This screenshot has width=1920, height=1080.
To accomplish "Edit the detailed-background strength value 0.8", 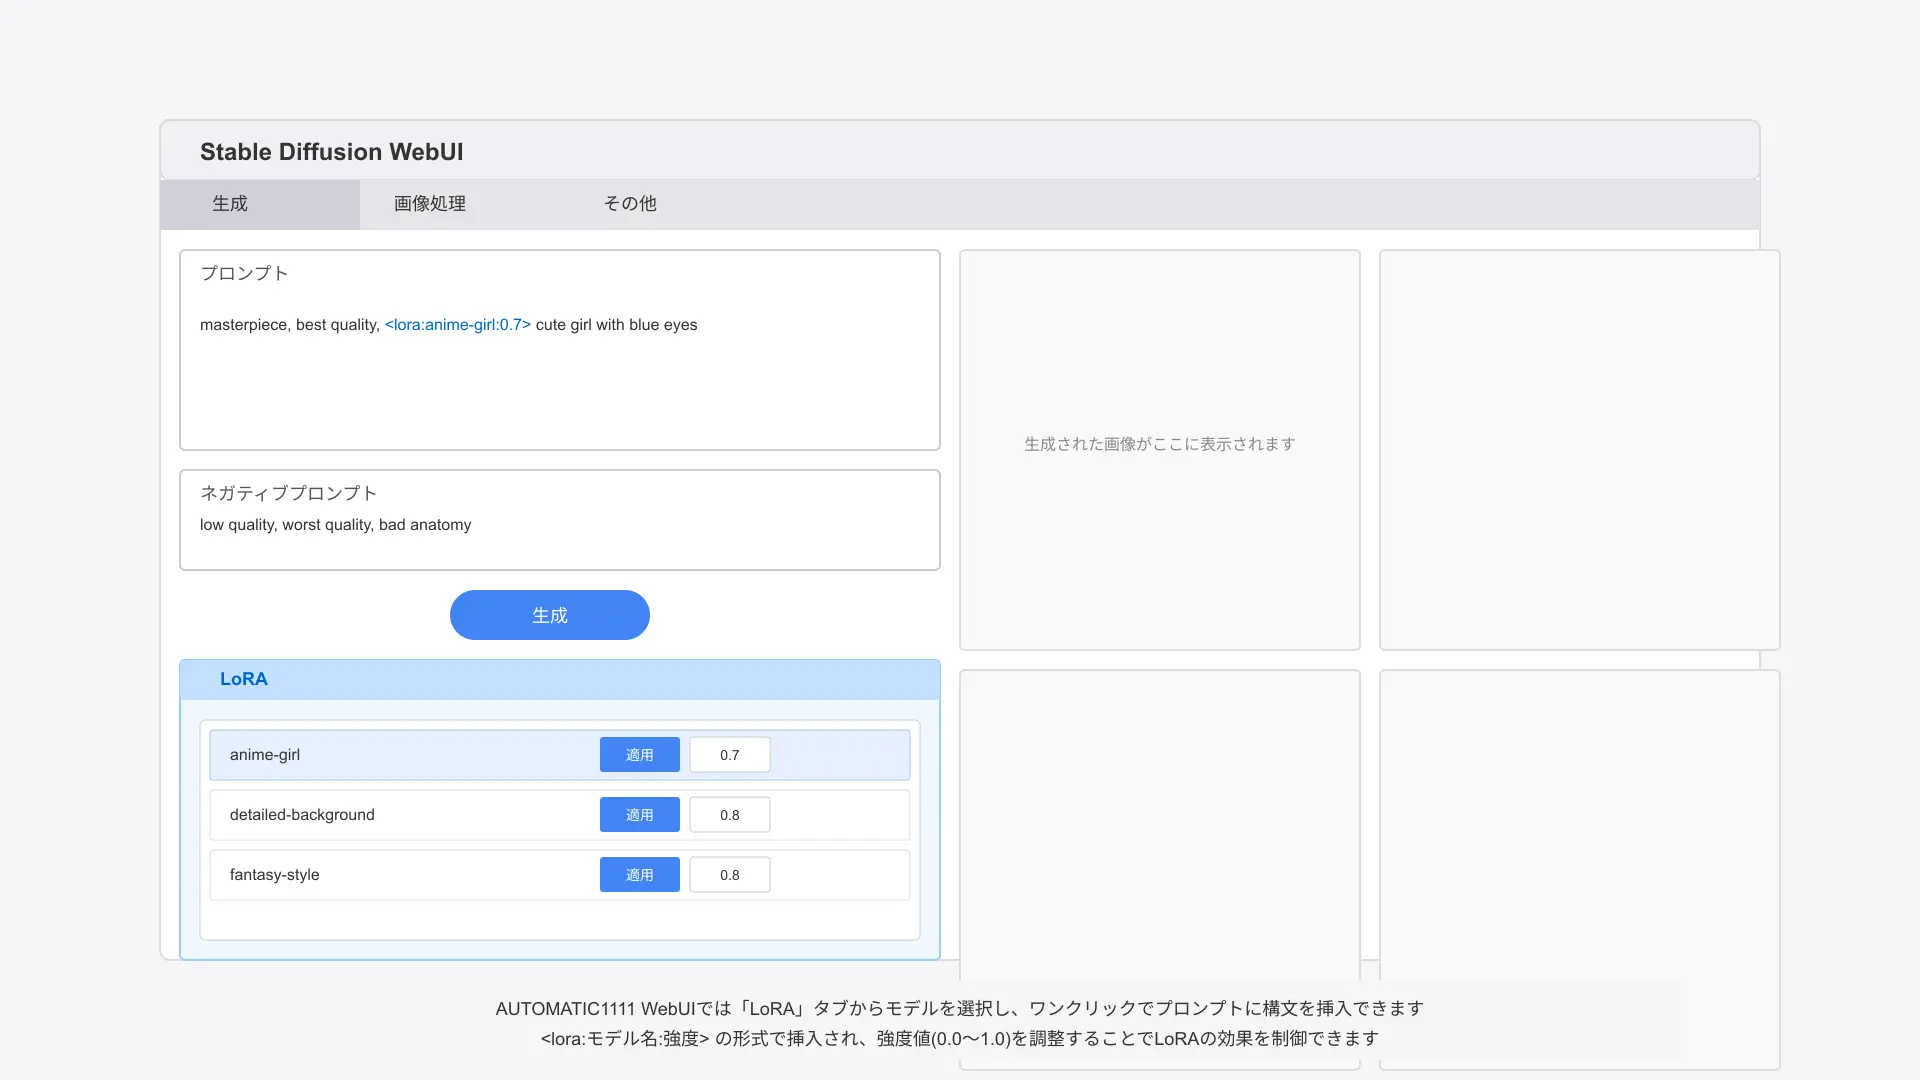I will [730, 815].
